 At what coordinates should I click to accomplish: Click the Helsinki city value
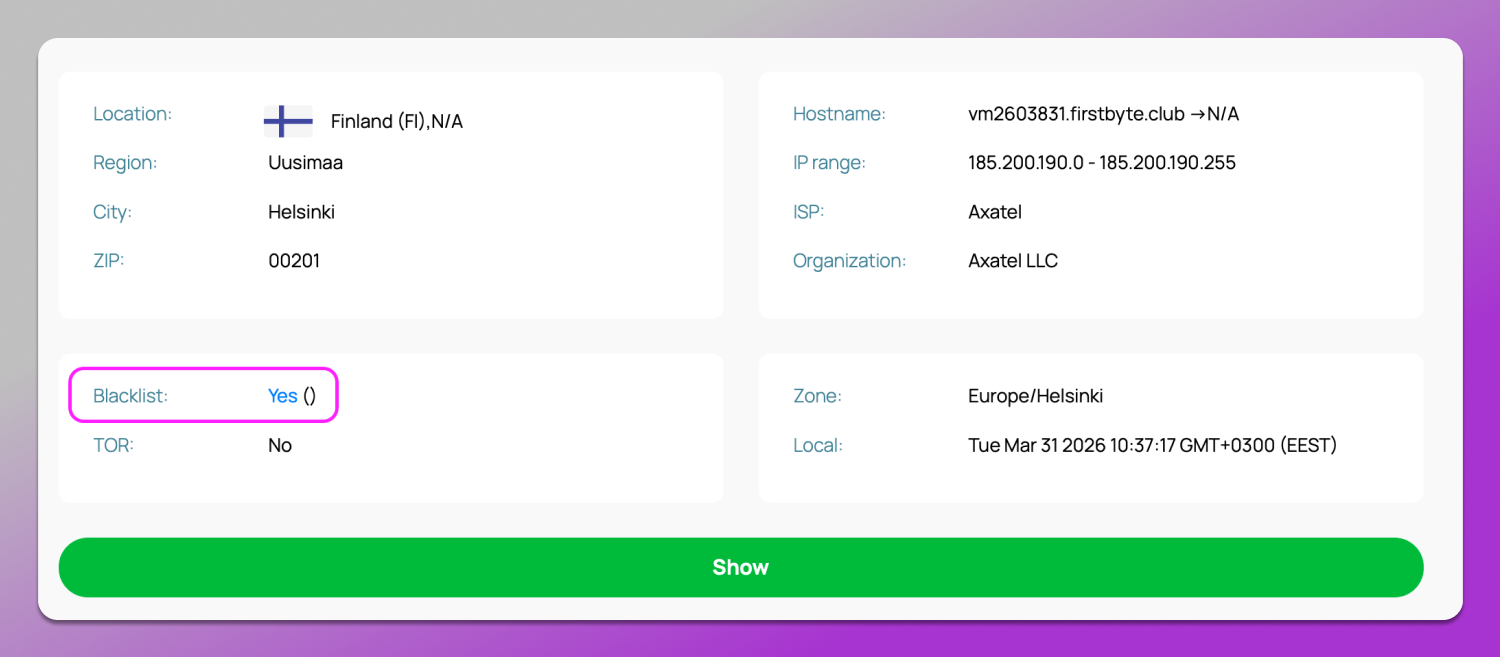301,212
